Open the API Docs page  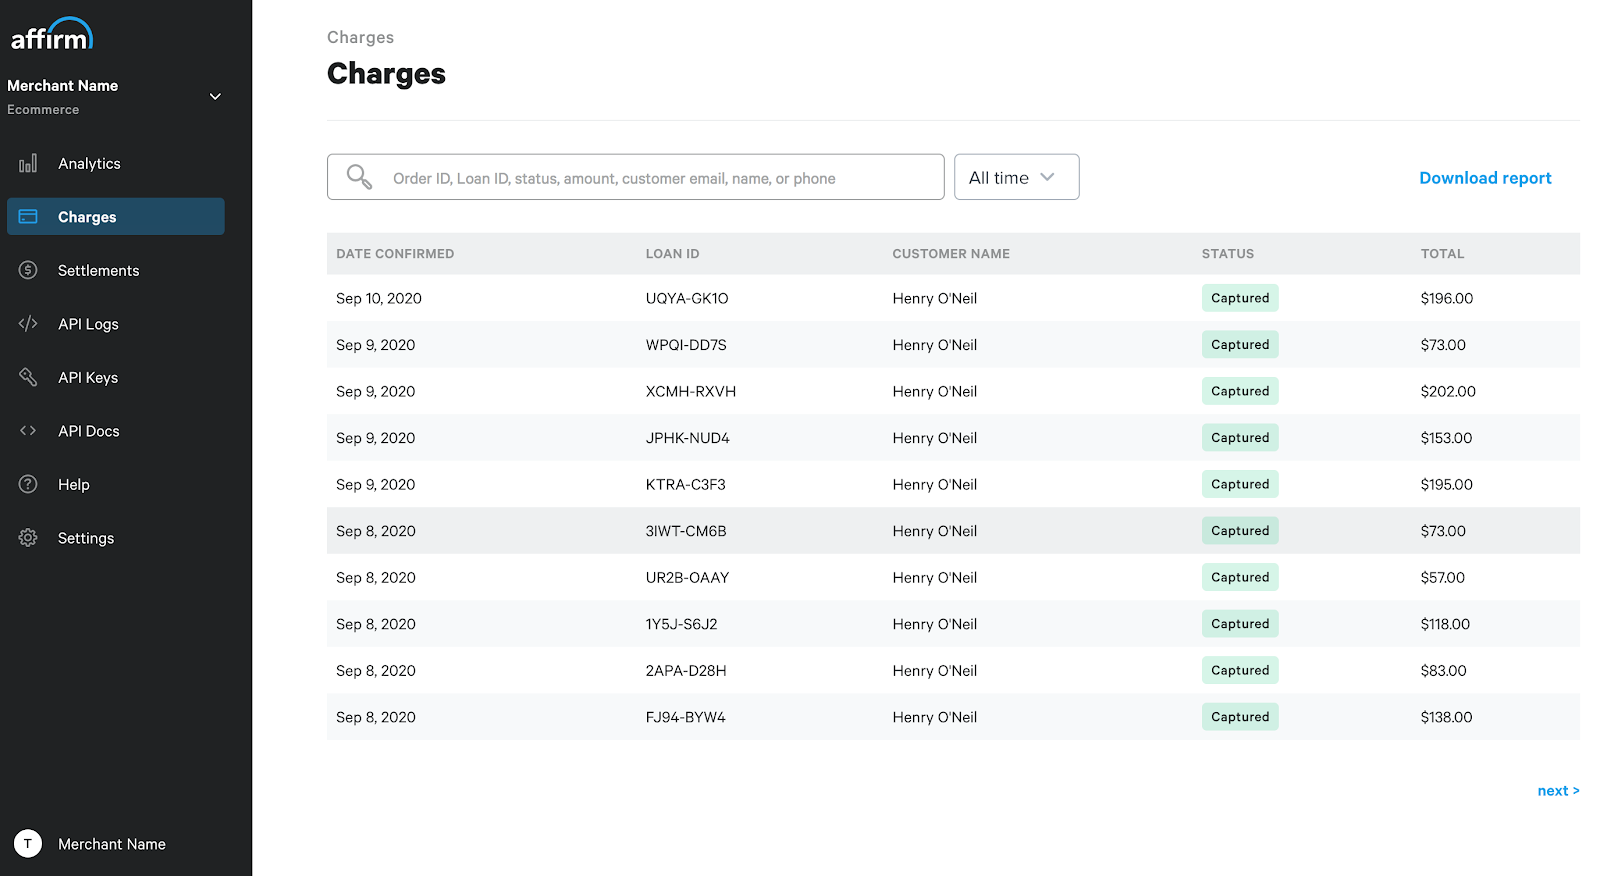tap(88, 431)
